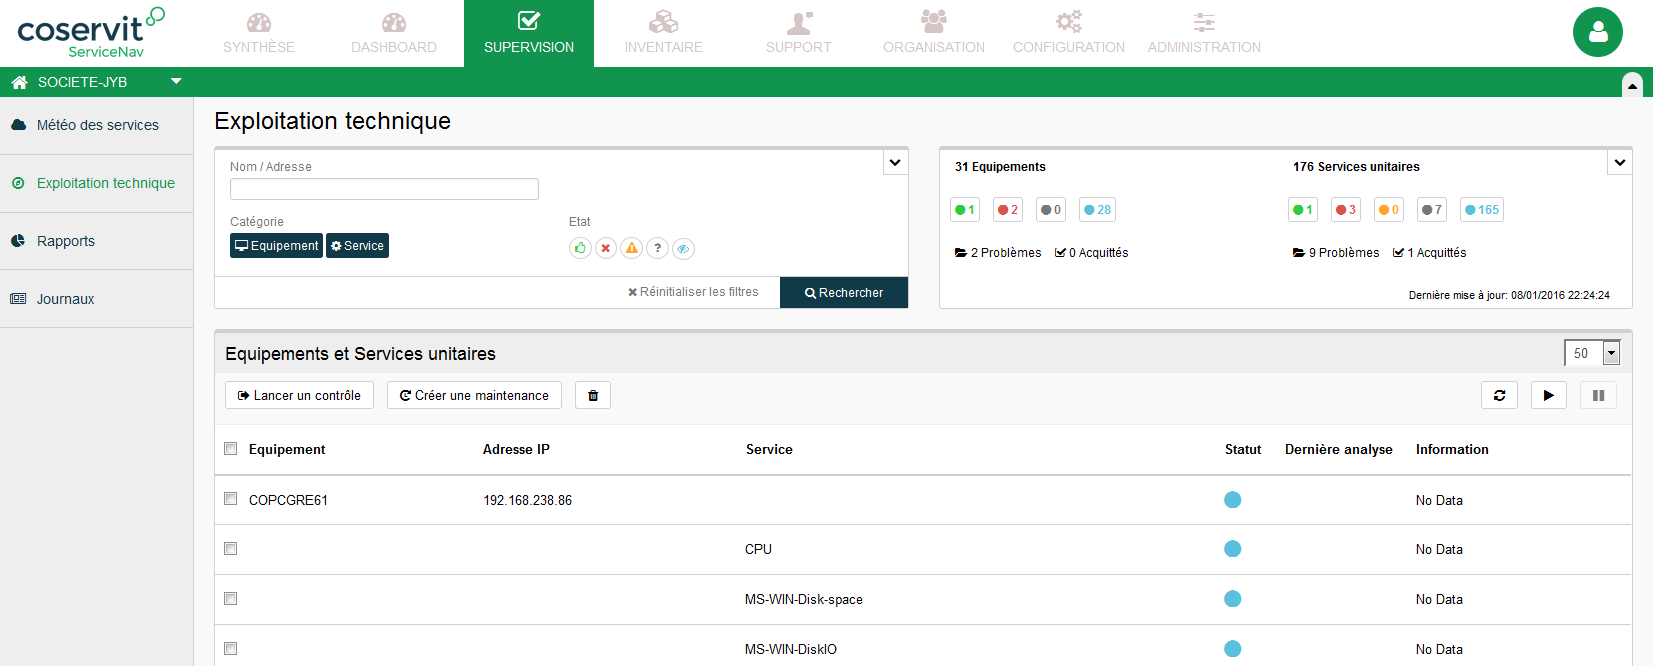Open the 50 rows-per-page dropdown
Screen dimensions: 1653x666
1592,353
